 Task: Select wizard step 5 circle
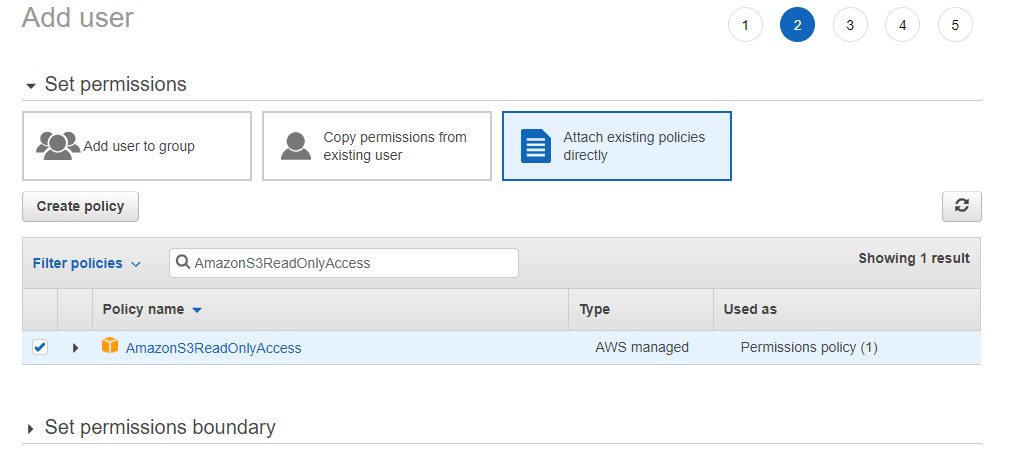coord(955,26)
